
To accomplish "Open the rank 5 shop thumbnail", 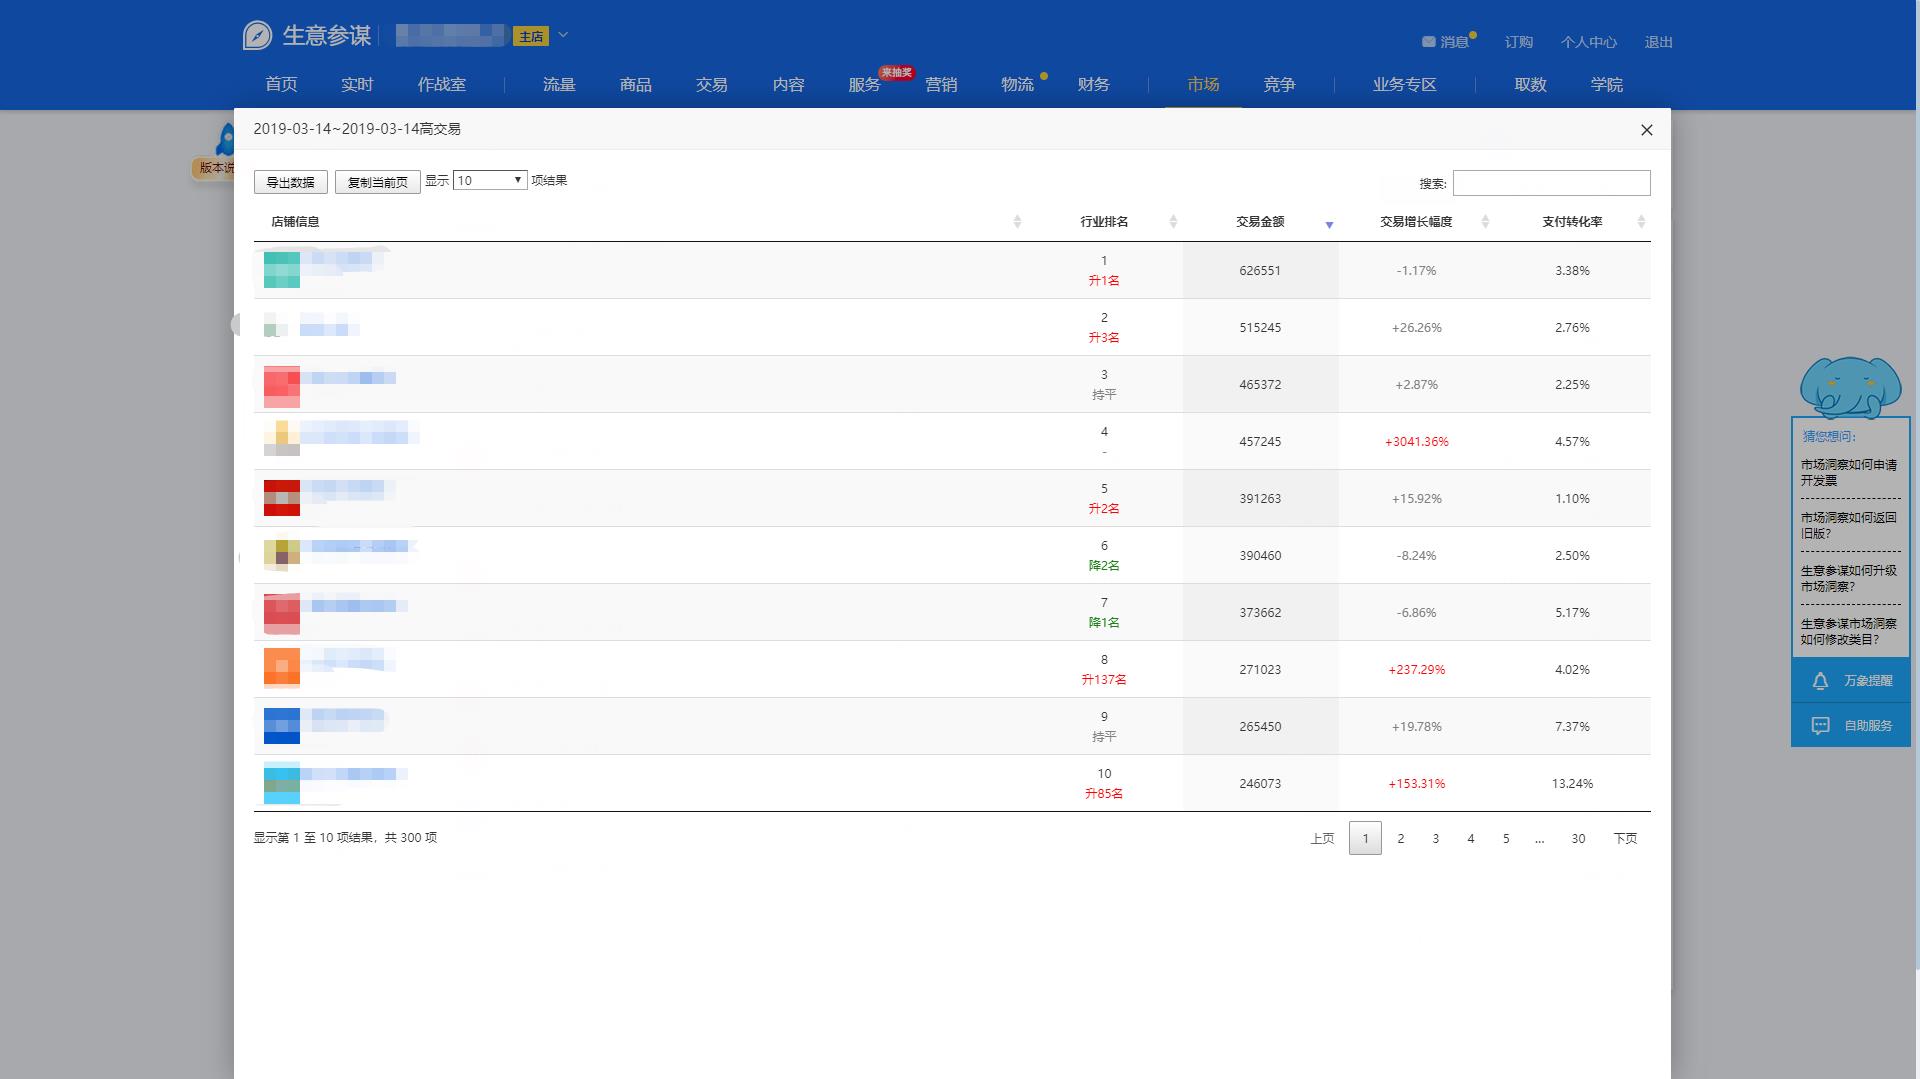I will pyautogui.click(x=282, y=498).
